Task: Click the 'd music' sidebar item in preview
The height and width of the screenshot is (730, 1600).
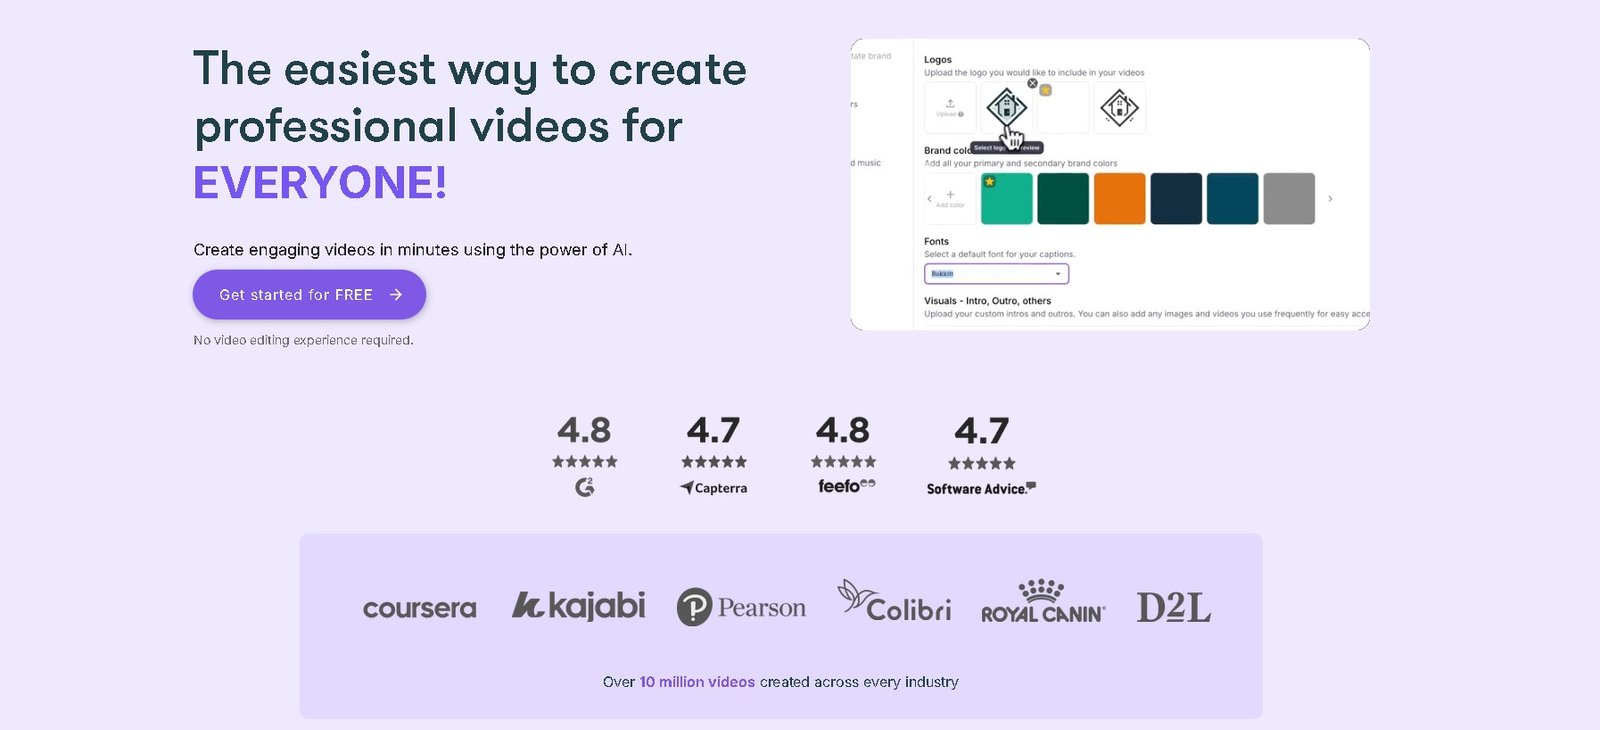Action: tap(866, 163)
